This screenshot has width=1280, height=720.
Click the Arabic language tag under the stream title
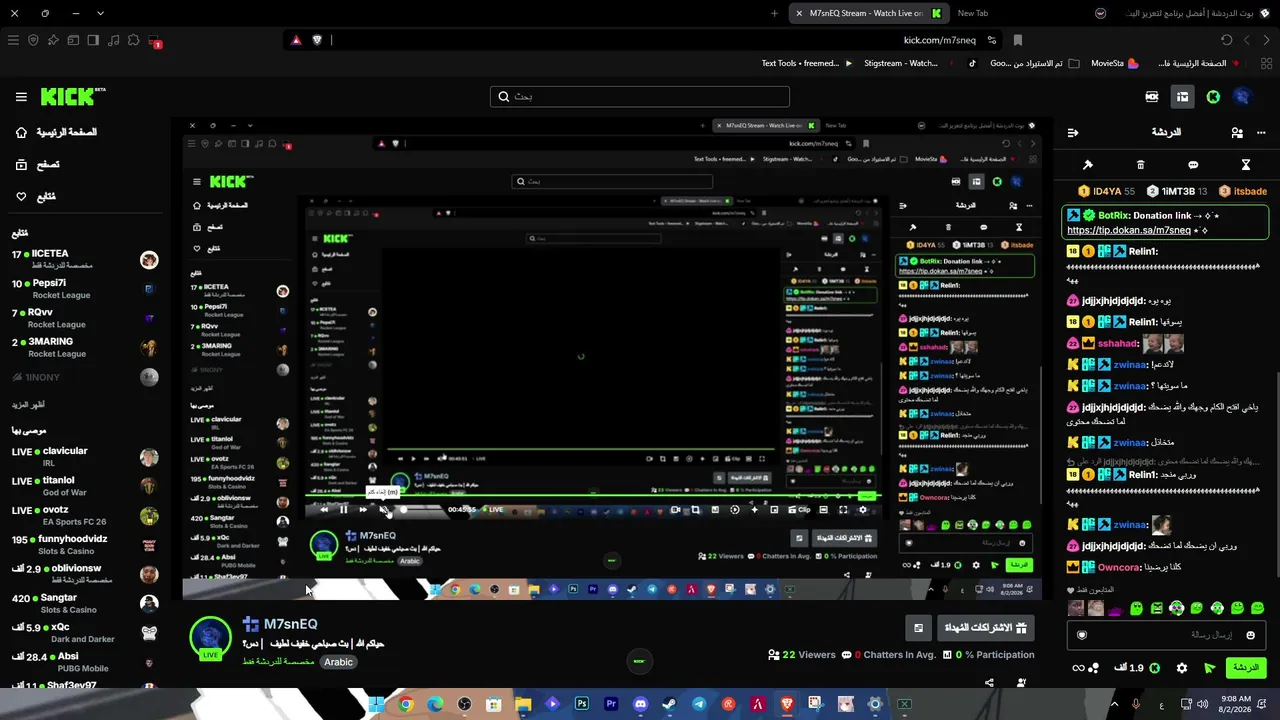coord(338,662)
